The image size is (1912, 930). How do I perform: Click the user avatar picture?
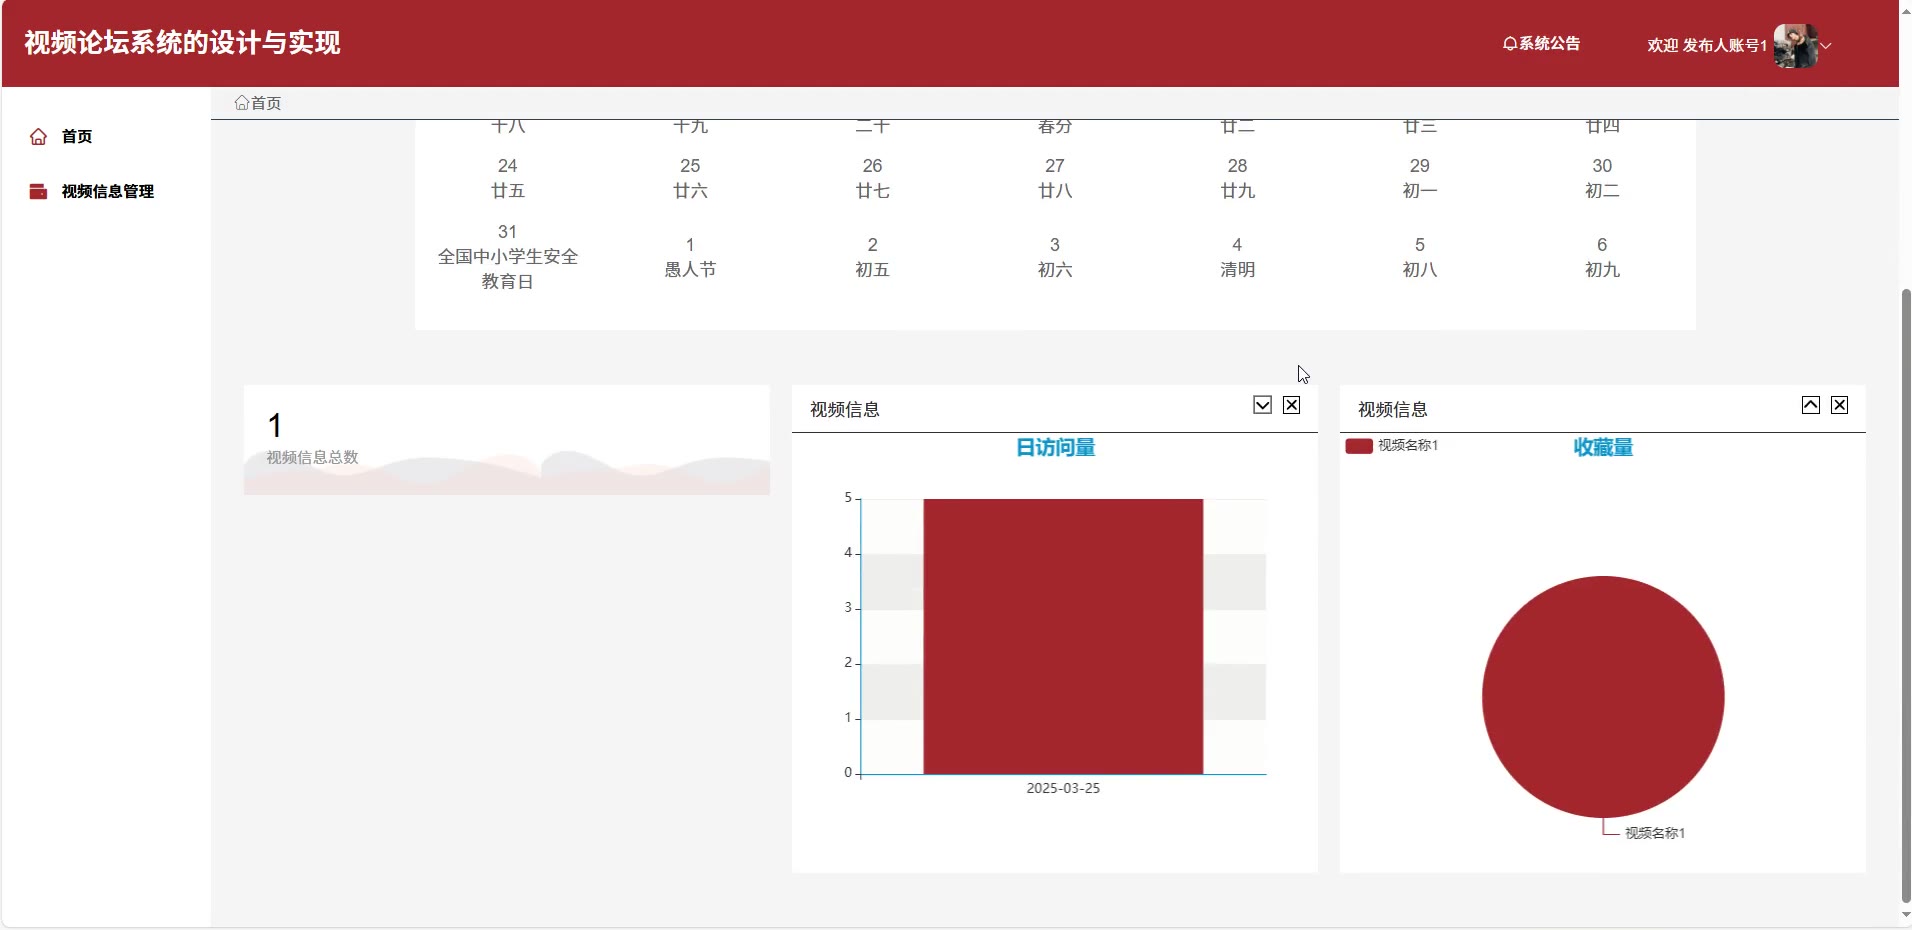point(1795,46)
